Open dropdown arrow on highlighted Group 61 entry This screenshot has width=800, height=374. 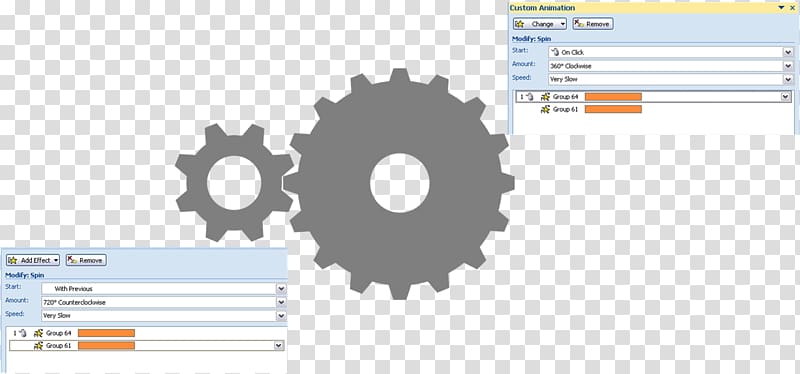[279, 346]
